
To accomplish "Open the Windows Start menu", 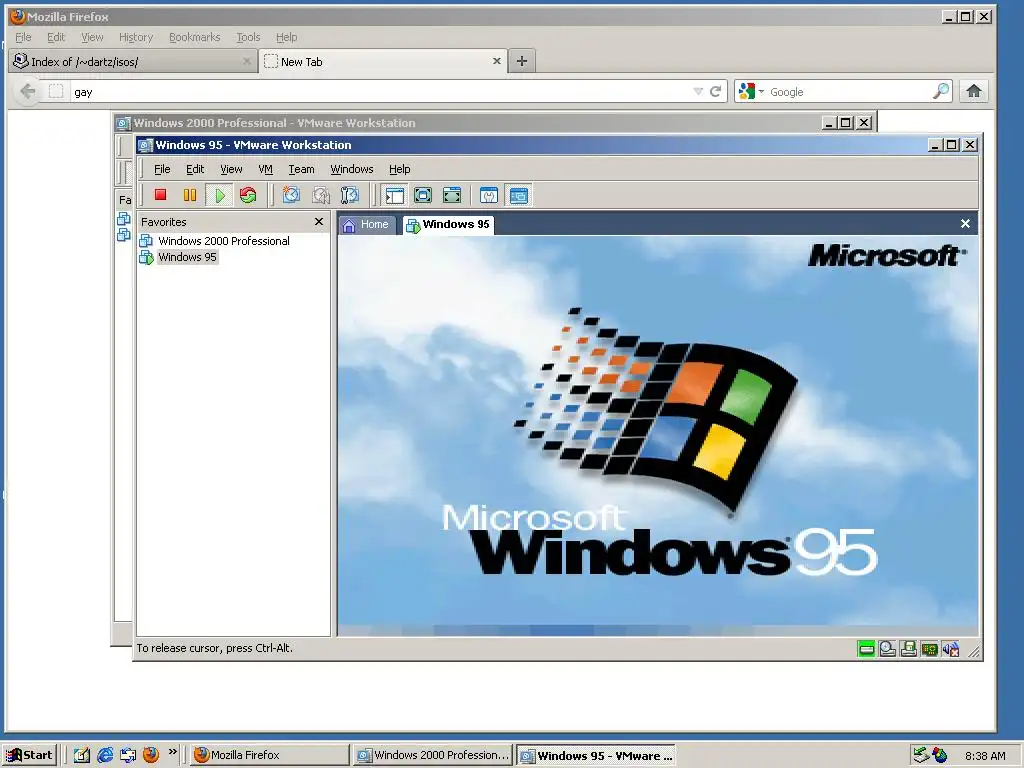I will pyautogui.click(x=30, y=756).
